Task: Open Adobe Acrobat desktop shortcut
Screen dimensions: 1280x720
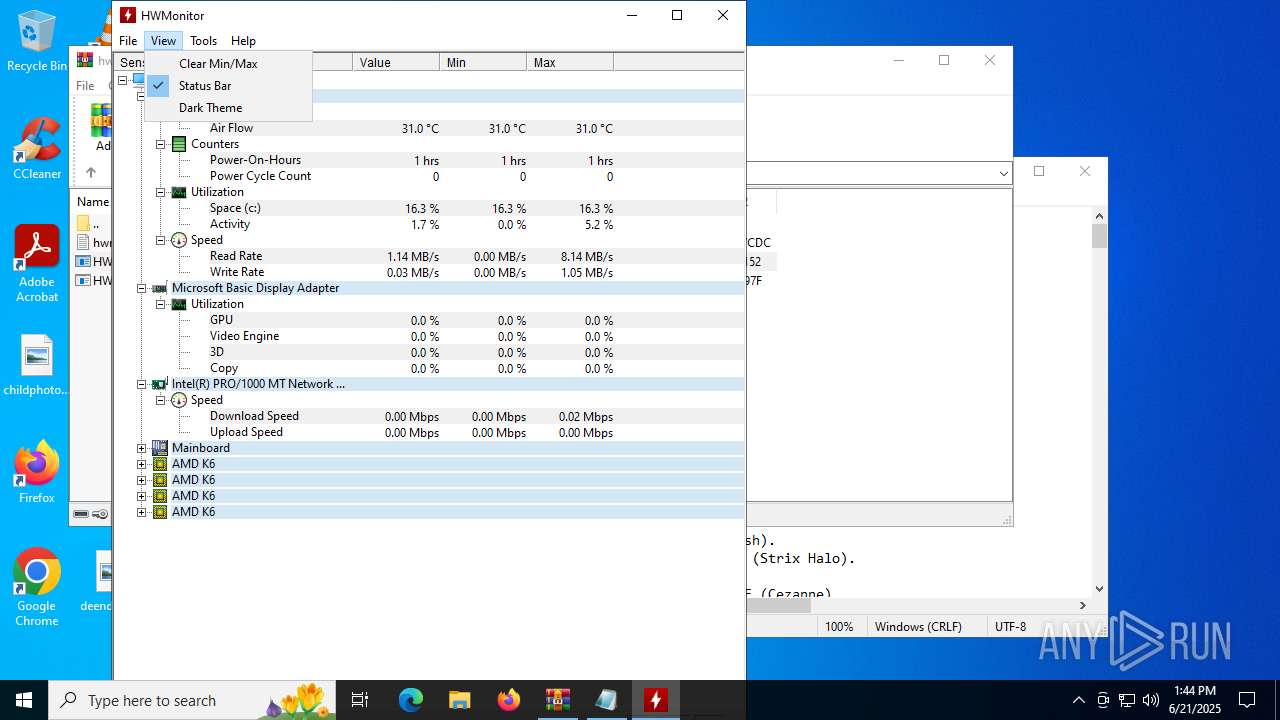Action: click(x=37, y=264)
